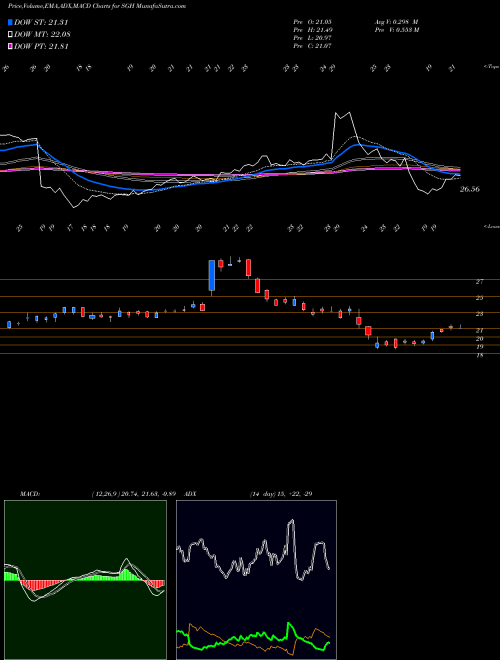
Task: Select the DOW ST: 21.31 label
Action: [41, 22]
